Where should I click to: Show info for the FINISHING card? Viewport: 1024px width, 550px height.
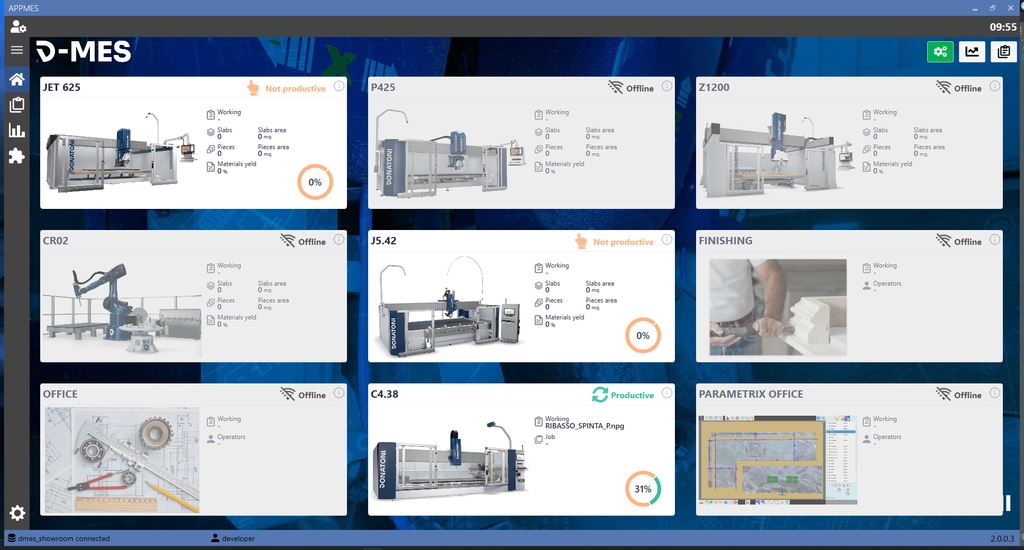[x=995, y=240]
